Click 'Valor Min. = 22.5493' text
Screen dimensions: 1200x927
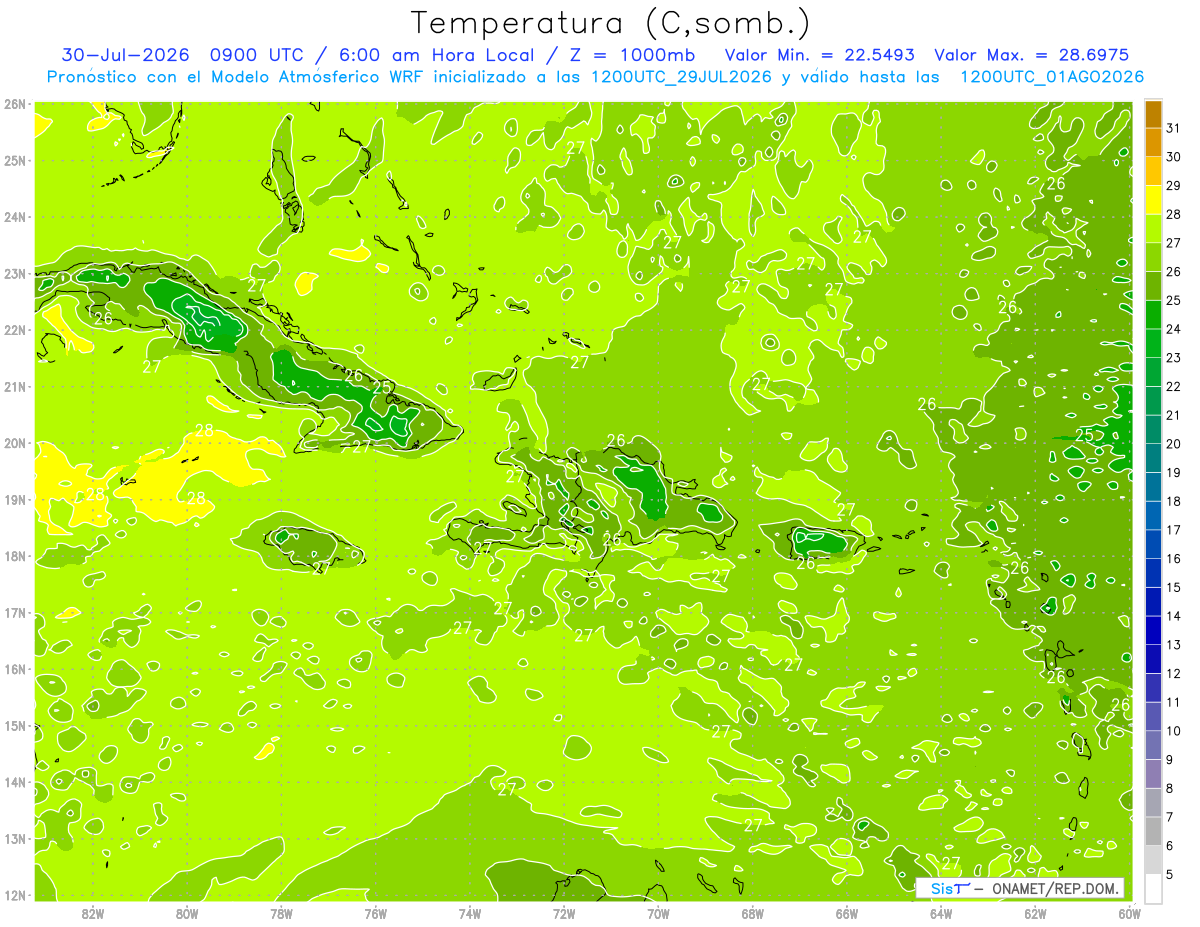coord(821,55)
